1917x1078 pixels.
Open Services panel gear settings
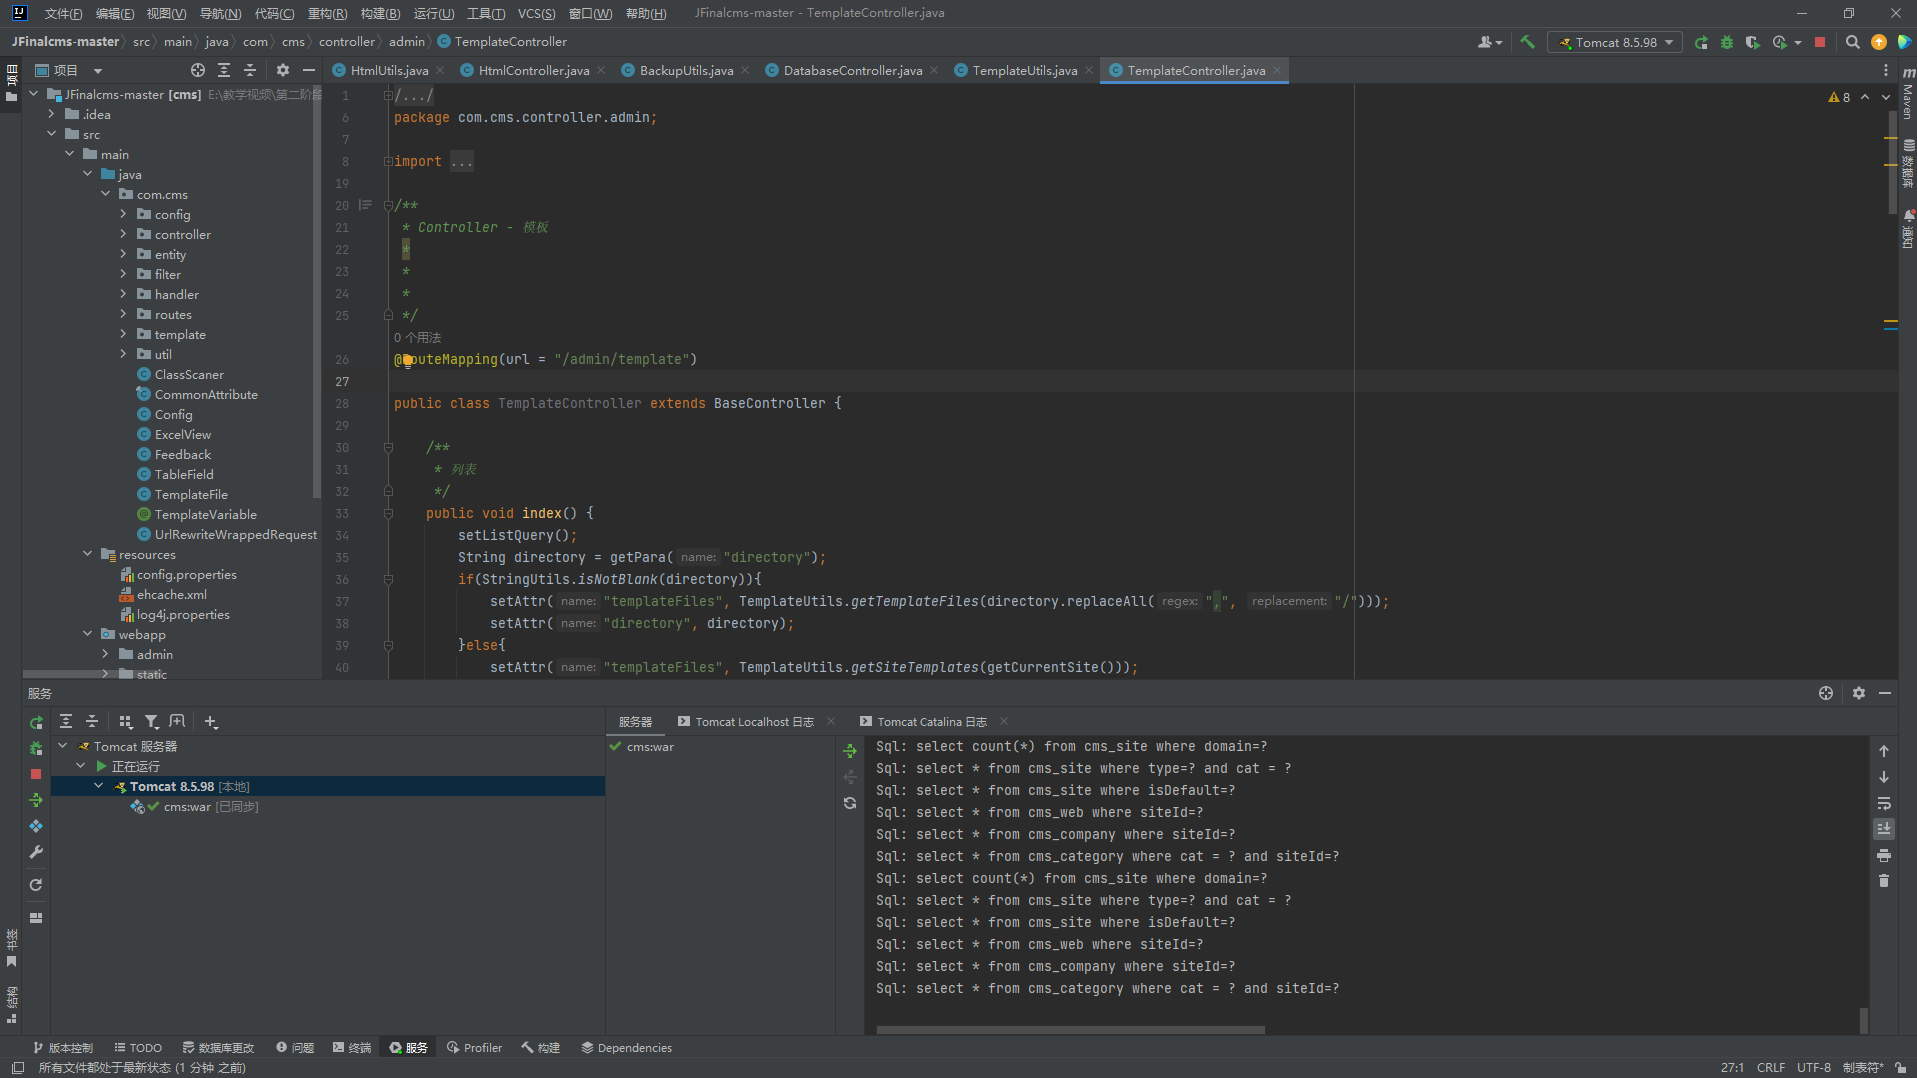click(x=1859, y=693)
